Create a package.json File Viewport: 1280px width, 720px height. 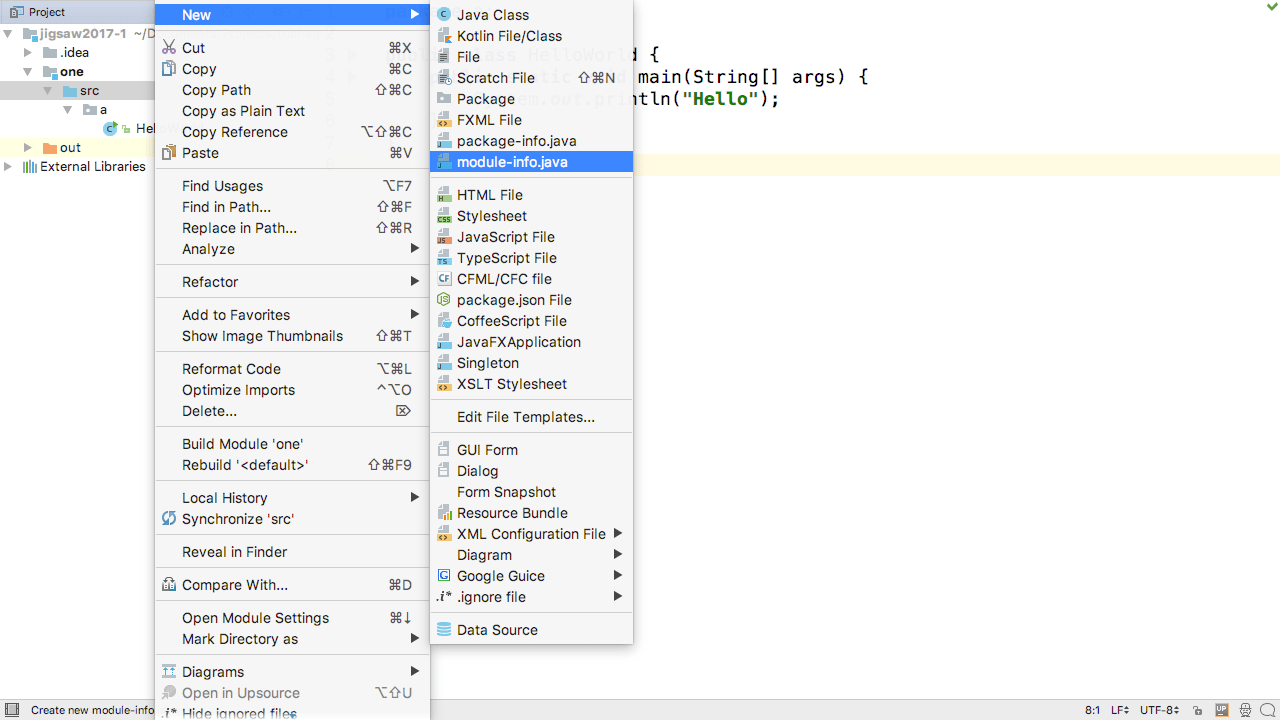(513, 299)
